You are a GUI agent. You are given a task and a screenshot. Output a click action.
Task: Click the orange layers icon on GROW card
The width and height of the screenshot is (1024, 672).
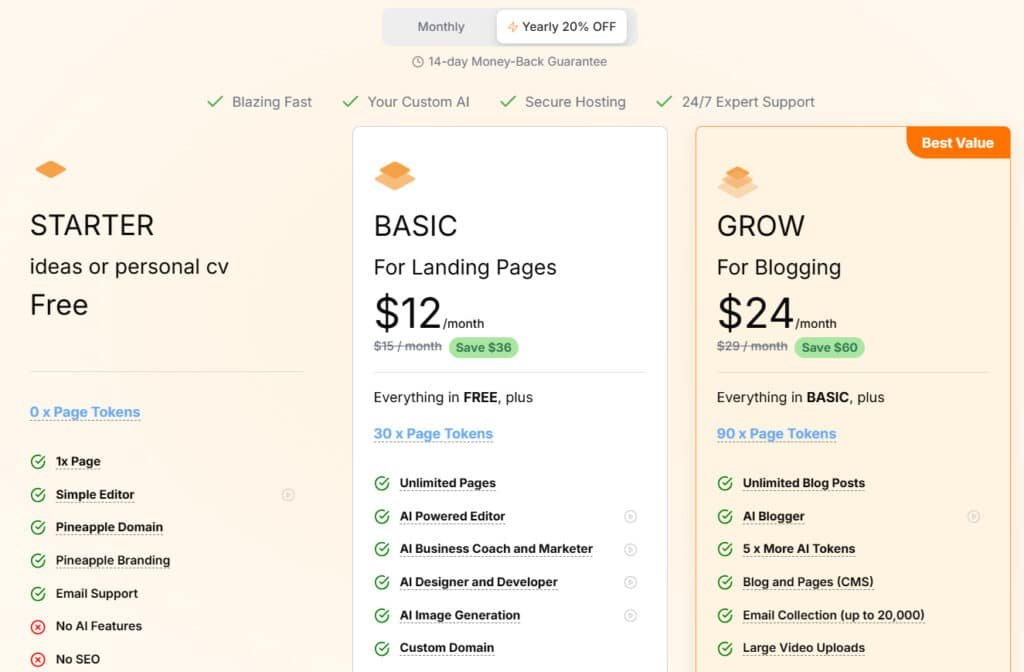coord(738,181)
